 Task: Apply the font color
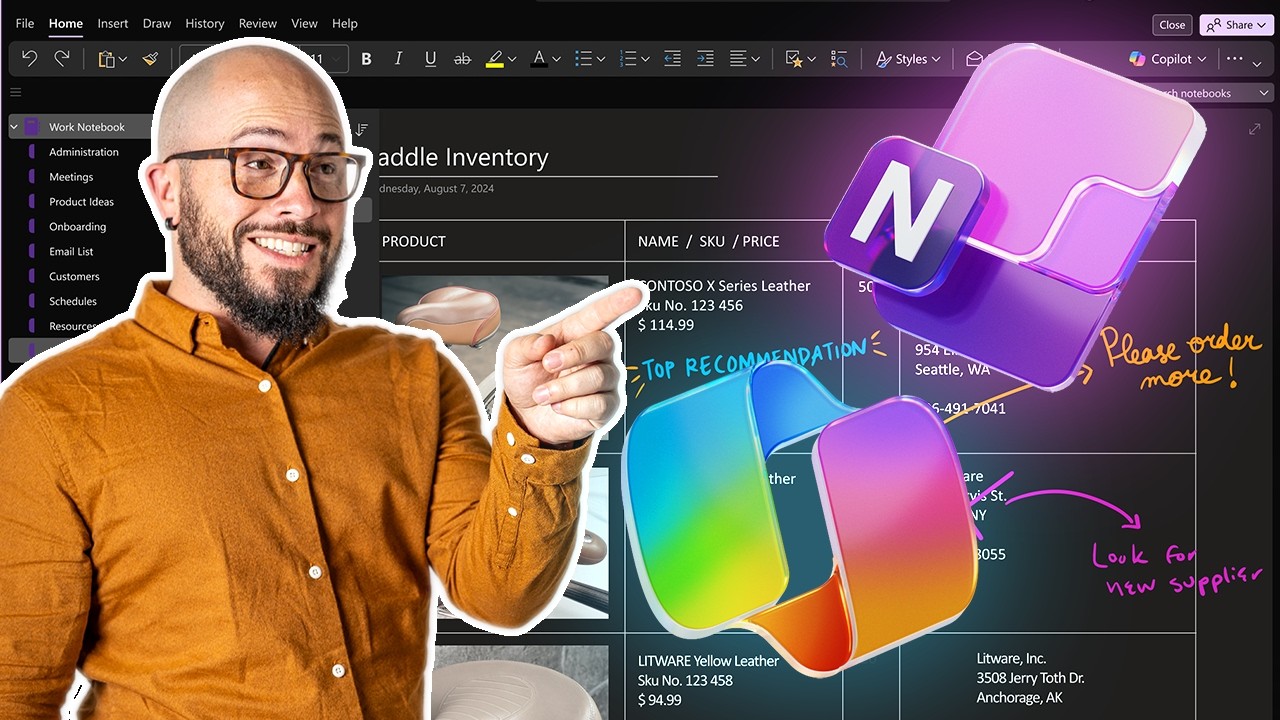(539, 59)
